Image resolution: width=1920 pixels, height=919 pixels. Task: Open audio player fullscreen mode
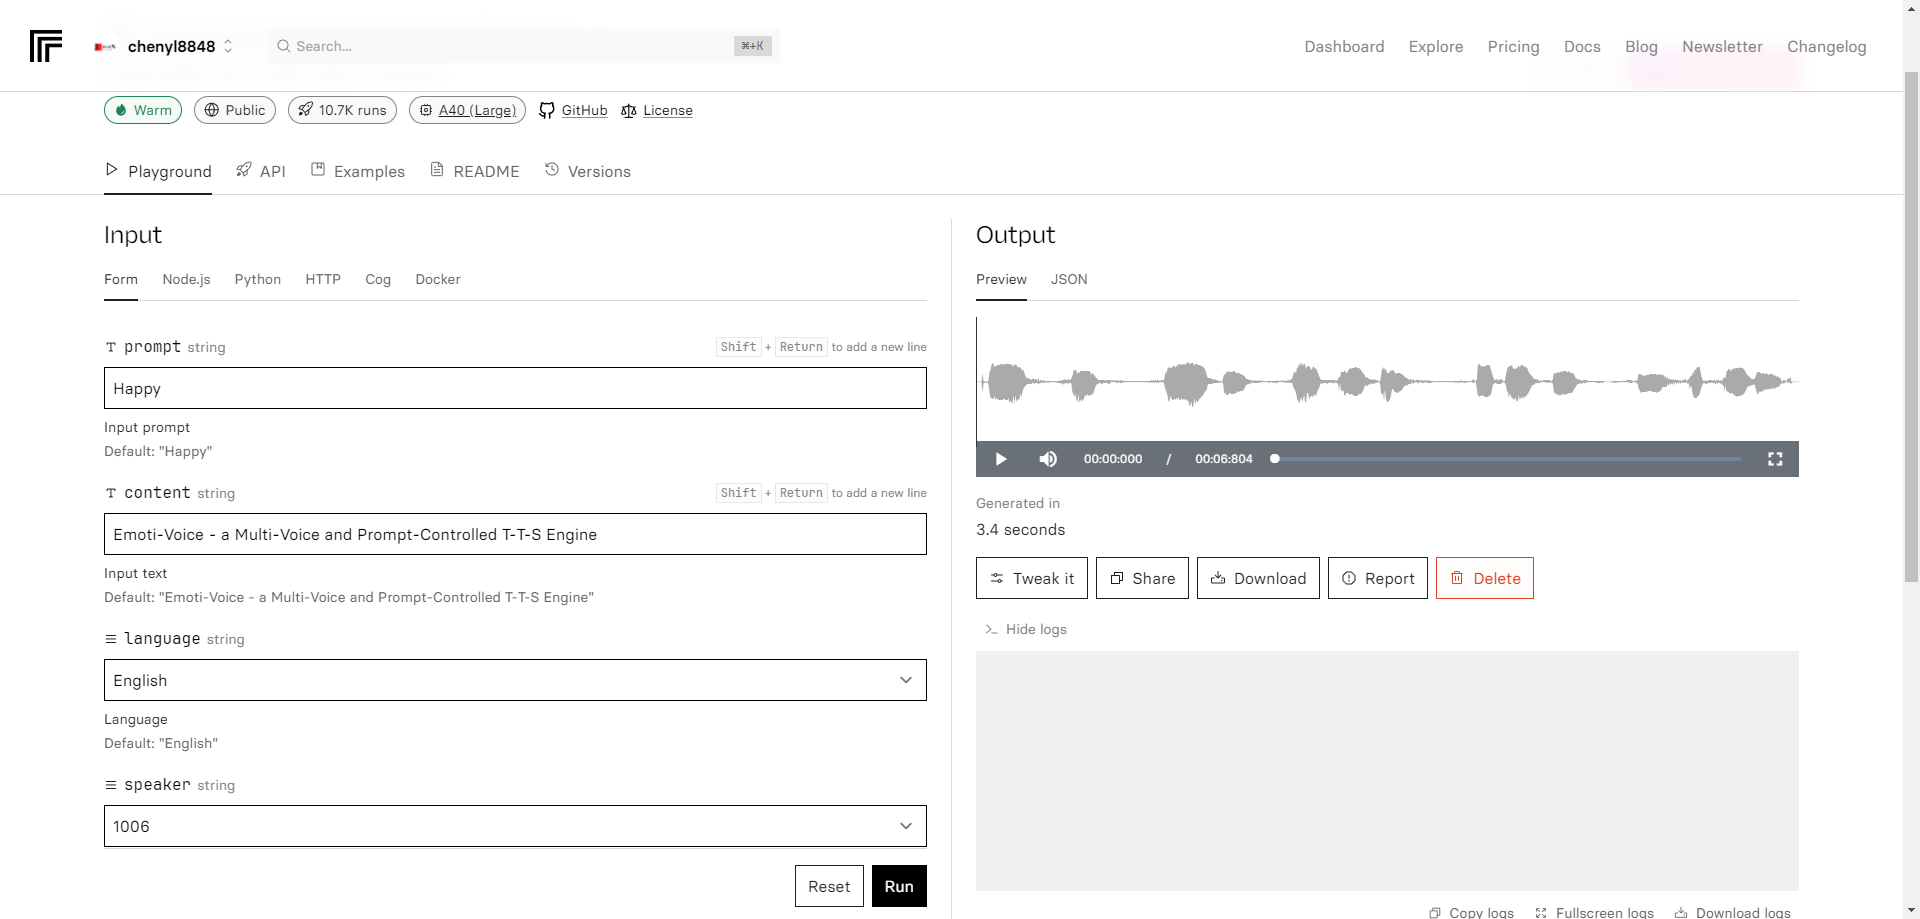tap(1775, 459)
